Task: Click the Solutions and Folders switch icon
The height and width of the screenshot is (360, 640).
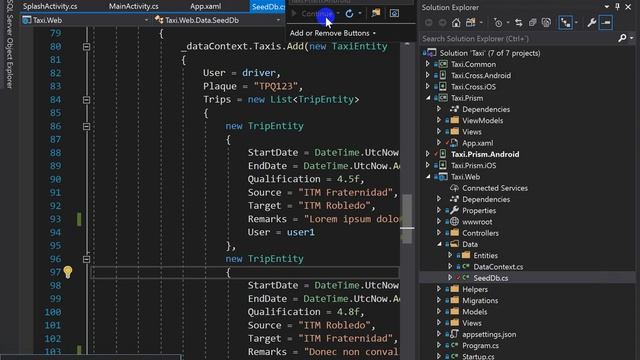Action: pyautogui.click(x=471, y=23)
